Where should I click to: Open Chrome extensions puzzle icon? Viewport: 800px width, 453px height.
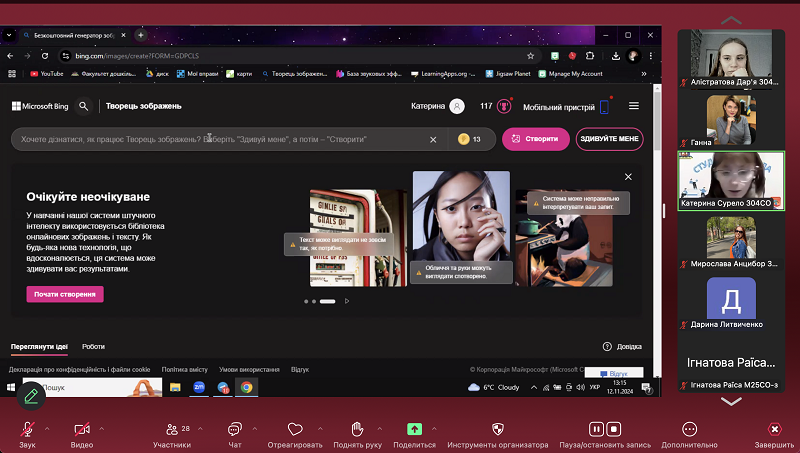click(x=590, y=56)
